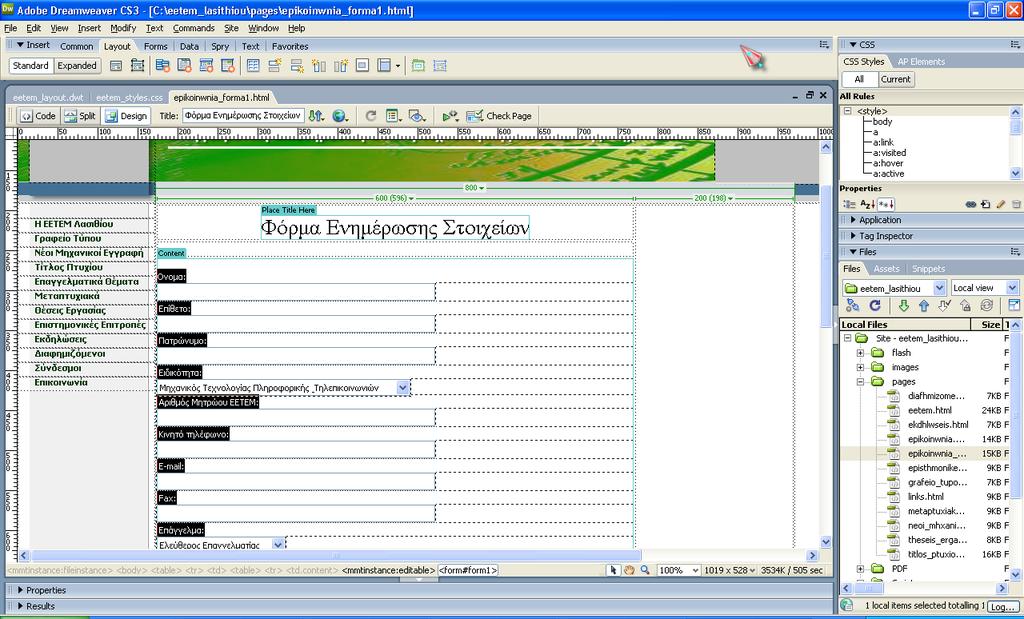Toggle the Current mode in CSS Styles
Image resolution: width=1024 pixels, height=619 pixels.
(x=895, y=79)
